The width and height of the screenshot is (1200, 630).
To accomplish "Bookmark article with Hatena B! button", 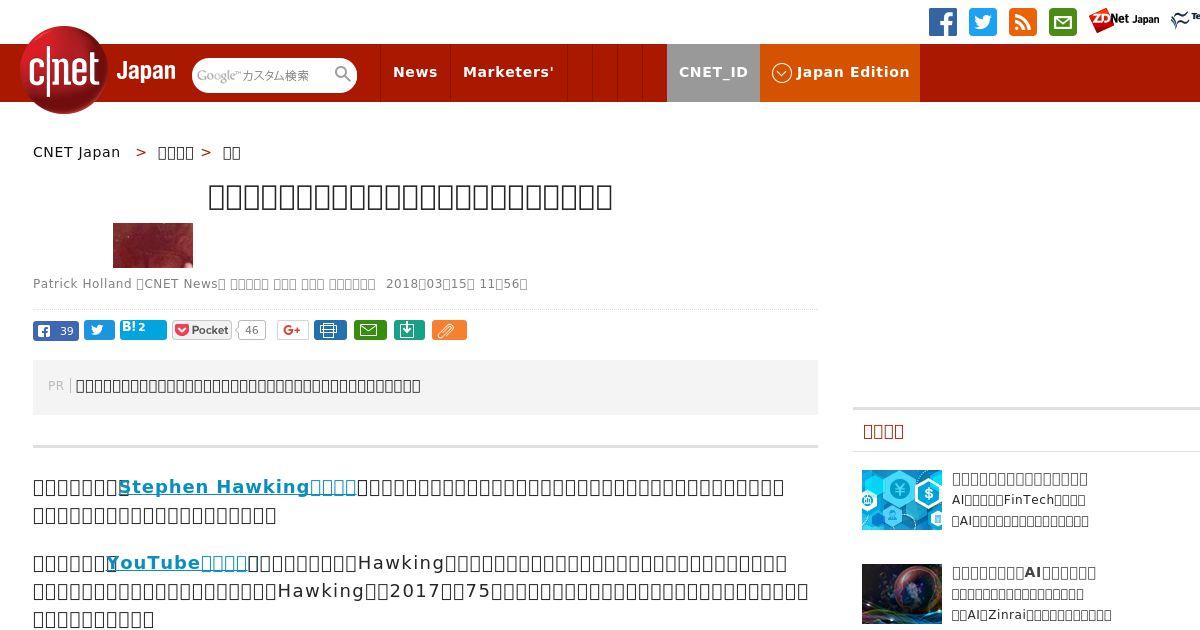I will coord(143,330).
